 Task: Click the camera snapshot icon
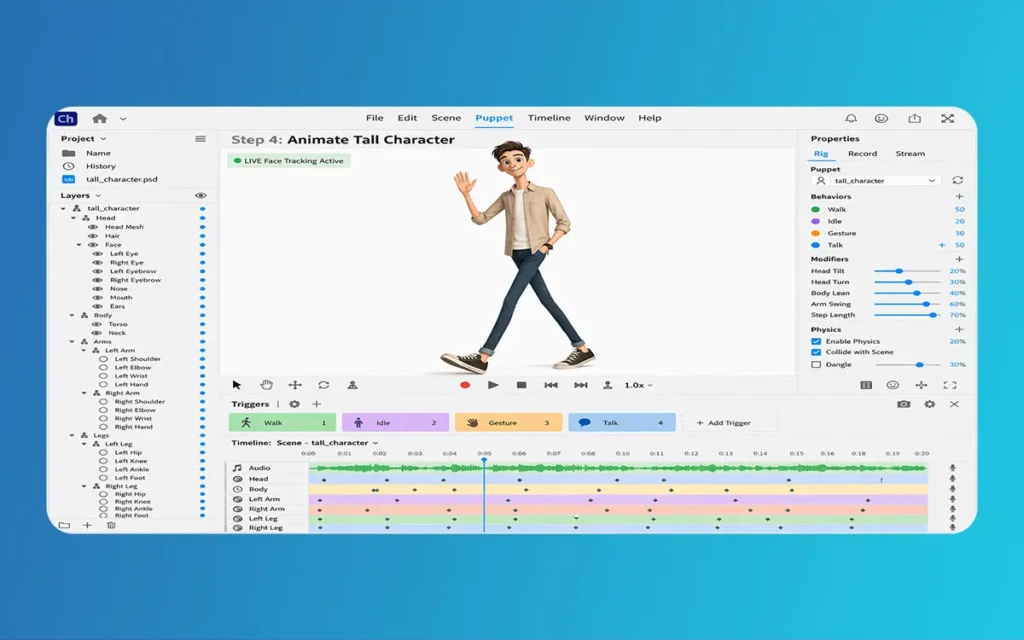pyautogui.click(x=904, y=404)
